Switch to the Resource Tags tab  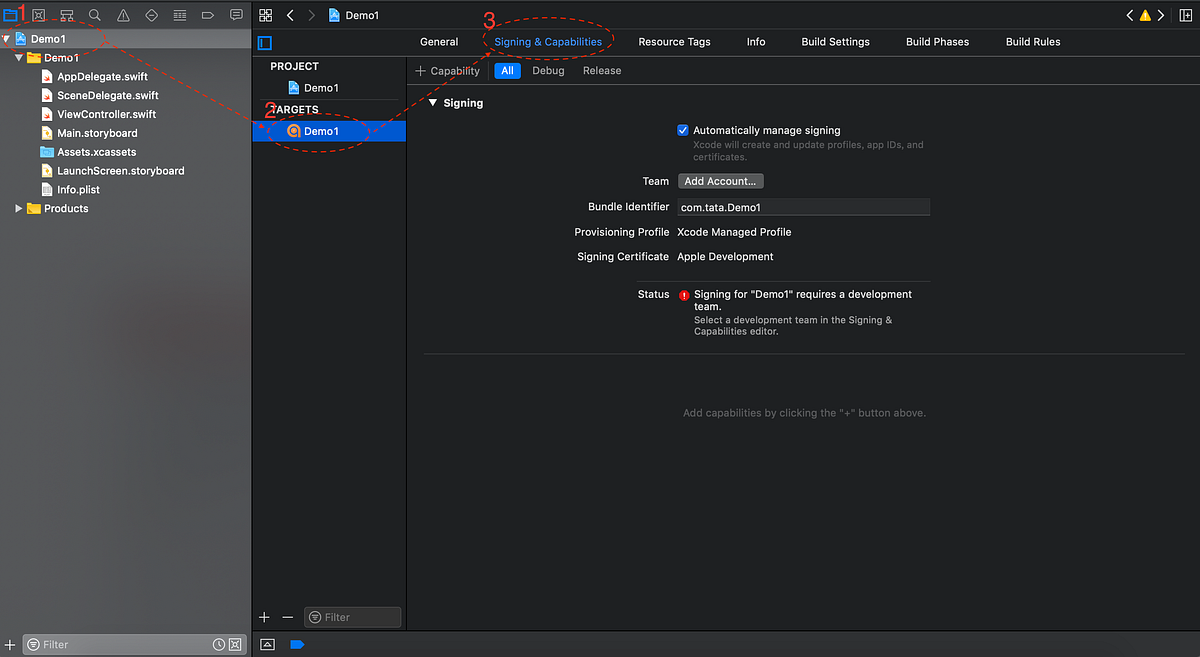[x=674, y=41]
